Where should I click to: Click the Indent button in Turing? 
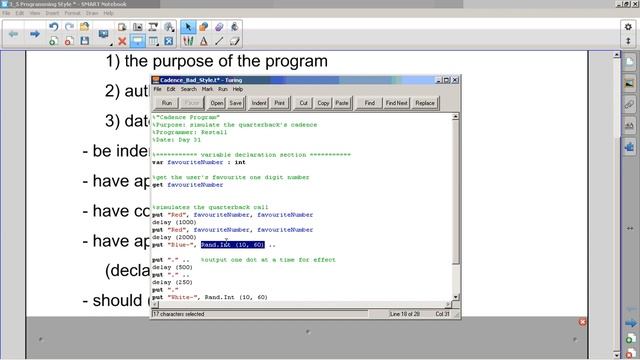pyautogui.click(x=259, y=103)
